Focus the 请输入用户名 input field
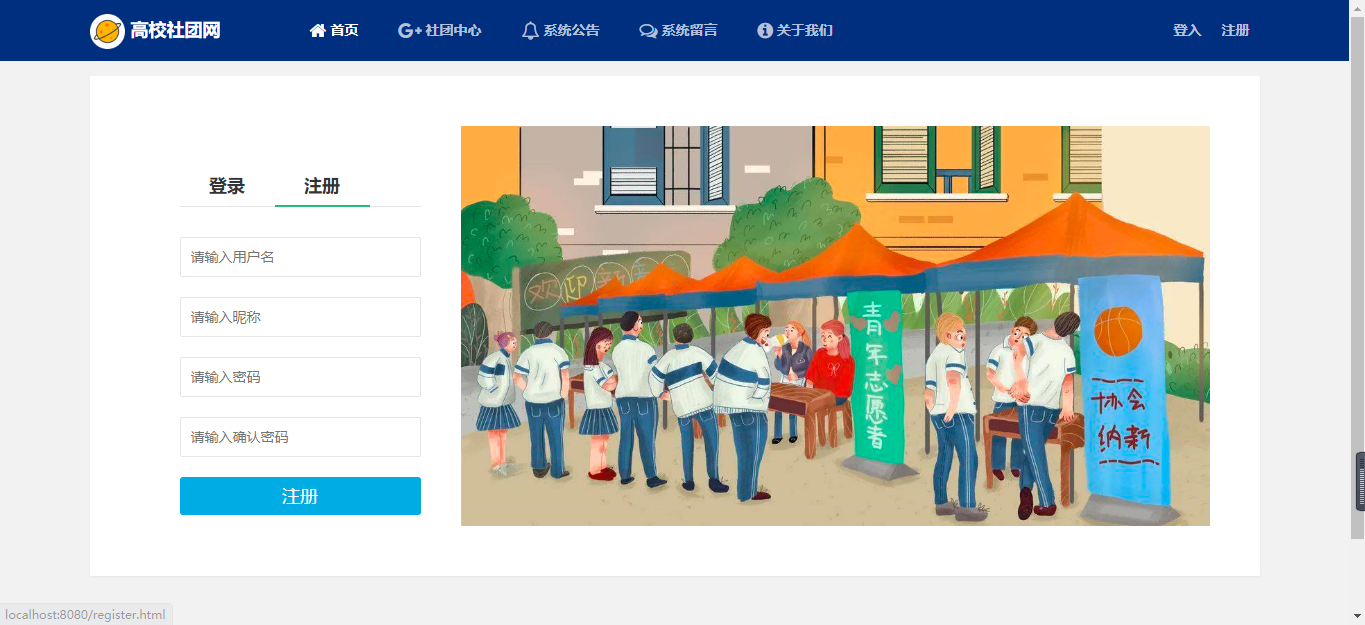The image size is (1365, 625). click(x=300, y=257)
